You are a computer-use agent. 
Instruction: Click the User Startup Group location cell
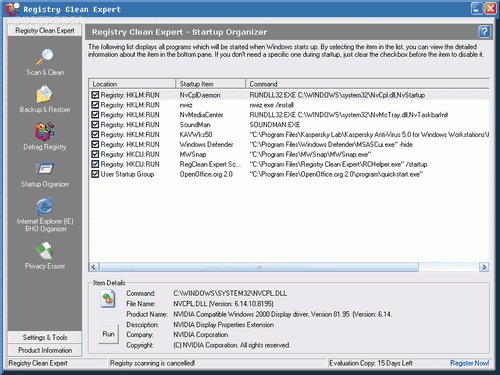[127, 174]
